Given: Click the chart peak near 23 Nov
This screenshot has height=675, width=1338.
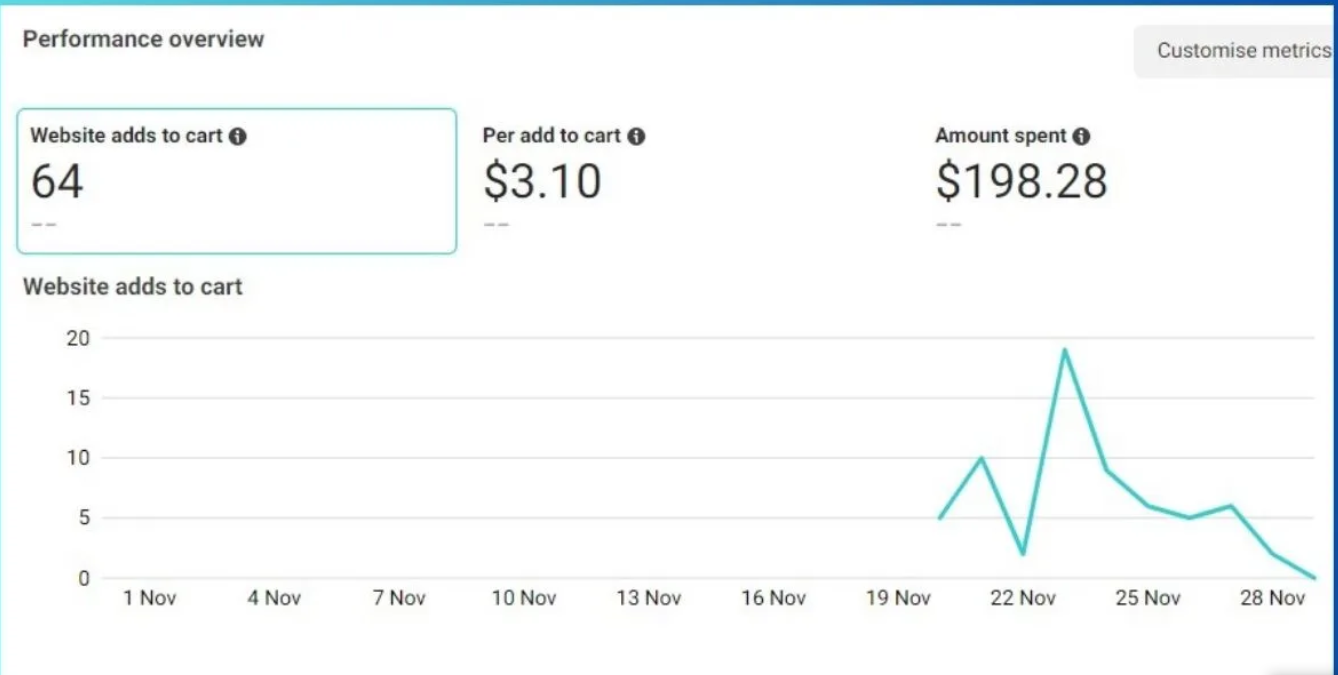Looking at the screenshot, I should (1065, 349).
